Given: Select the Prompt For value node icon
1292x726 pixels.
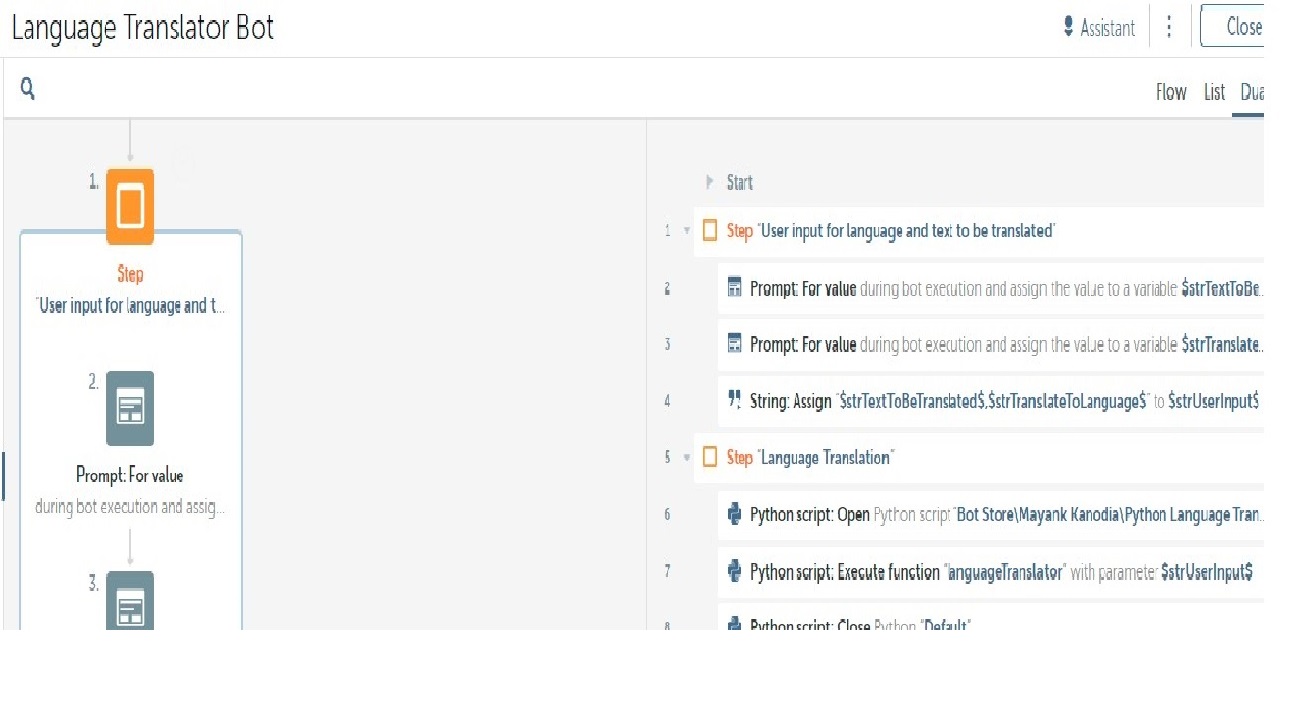Looking at the screenshot, I should pyautogui.click(x=130, y=408).
